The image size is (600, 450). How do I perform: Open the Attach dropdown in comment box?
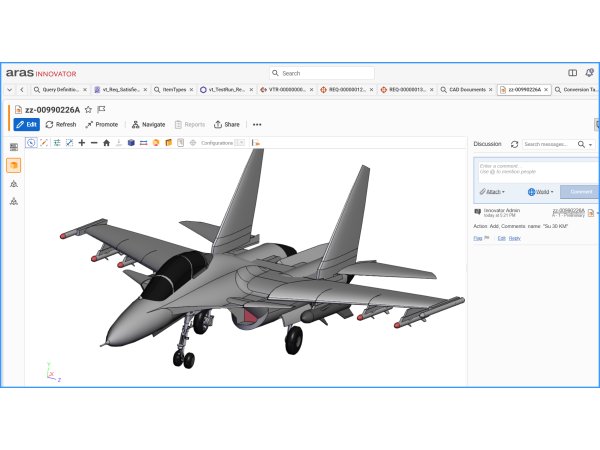pos(491,191)
